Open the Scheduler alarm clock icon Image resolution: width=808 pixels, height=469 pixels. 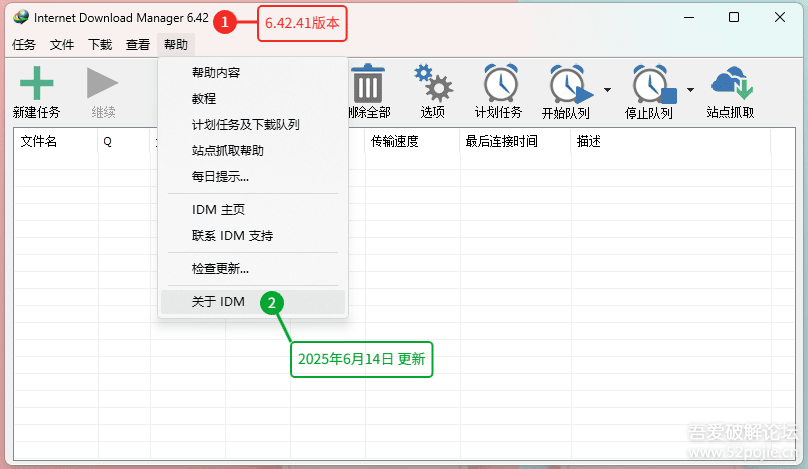coord(500,83)
